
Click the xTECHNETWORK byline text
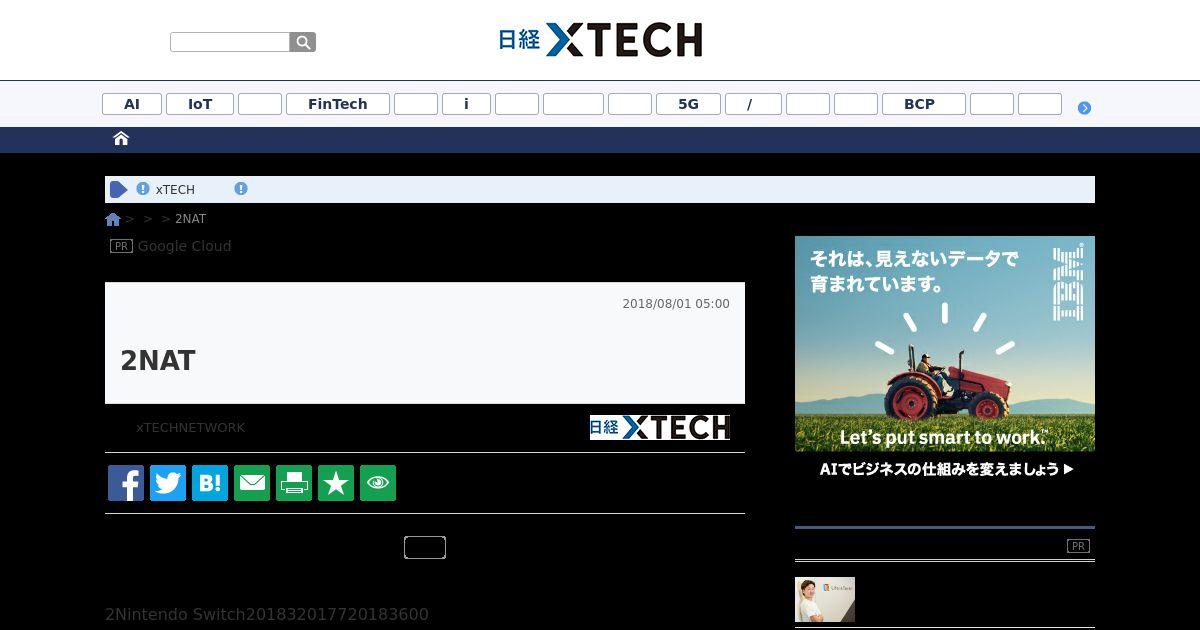[x=191, y=428]
